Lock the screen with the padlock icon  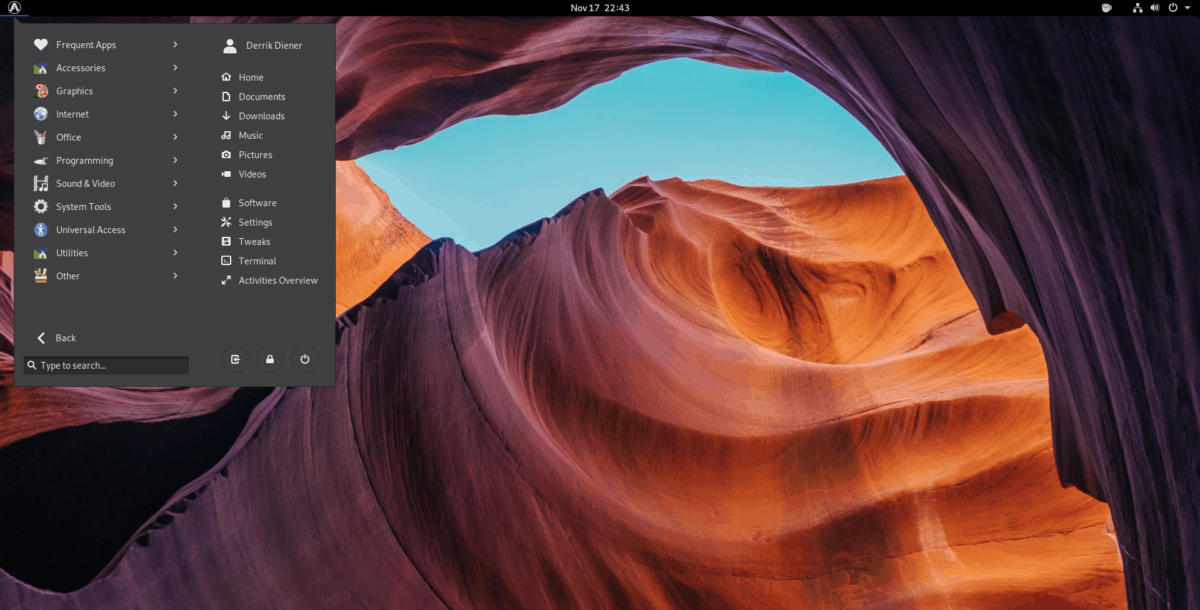[x=270, y=359]
